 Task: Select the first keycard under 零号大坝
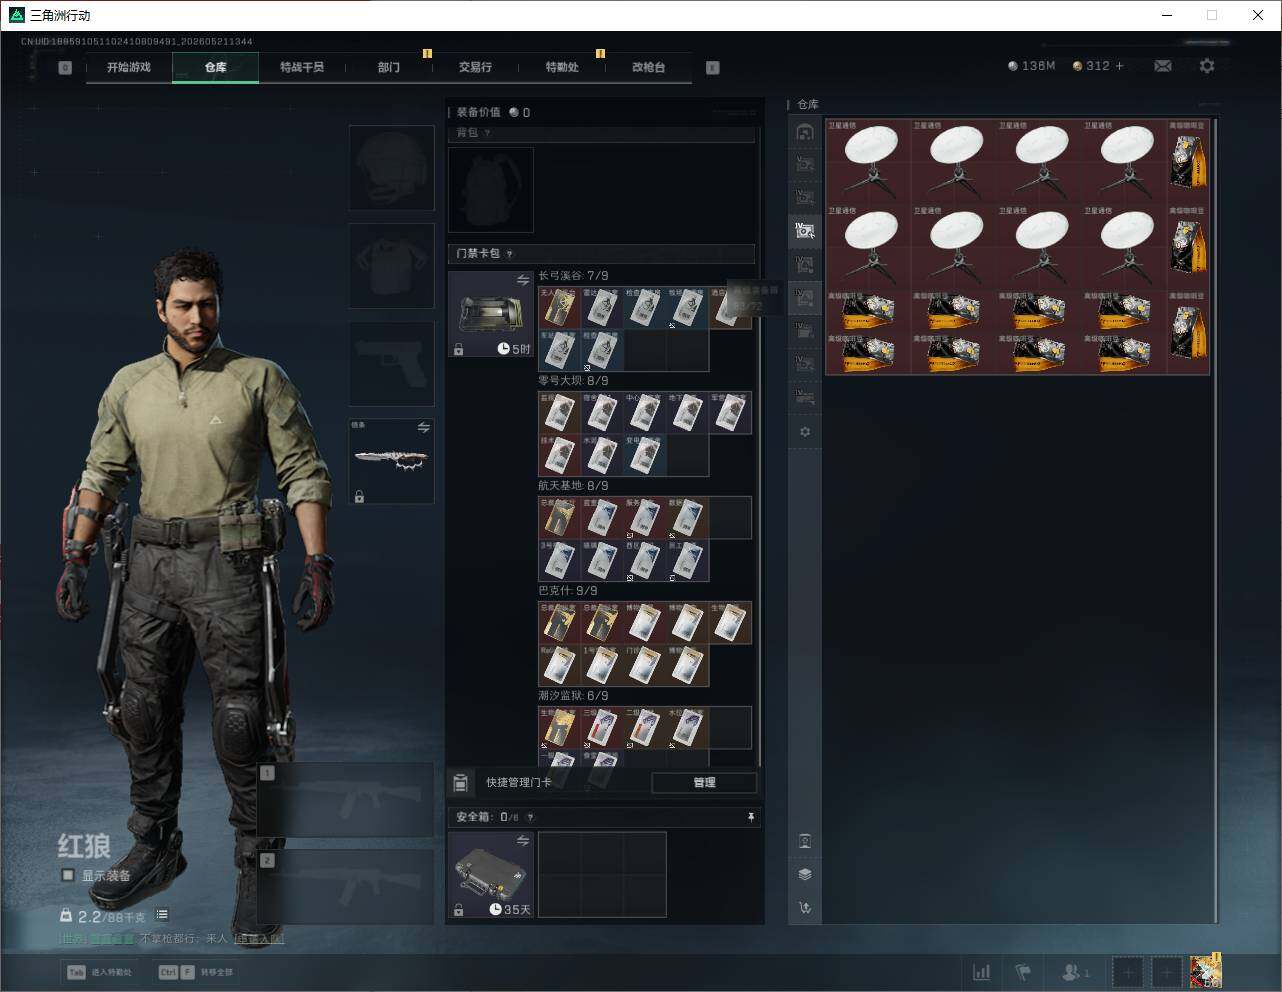[559, 413]
